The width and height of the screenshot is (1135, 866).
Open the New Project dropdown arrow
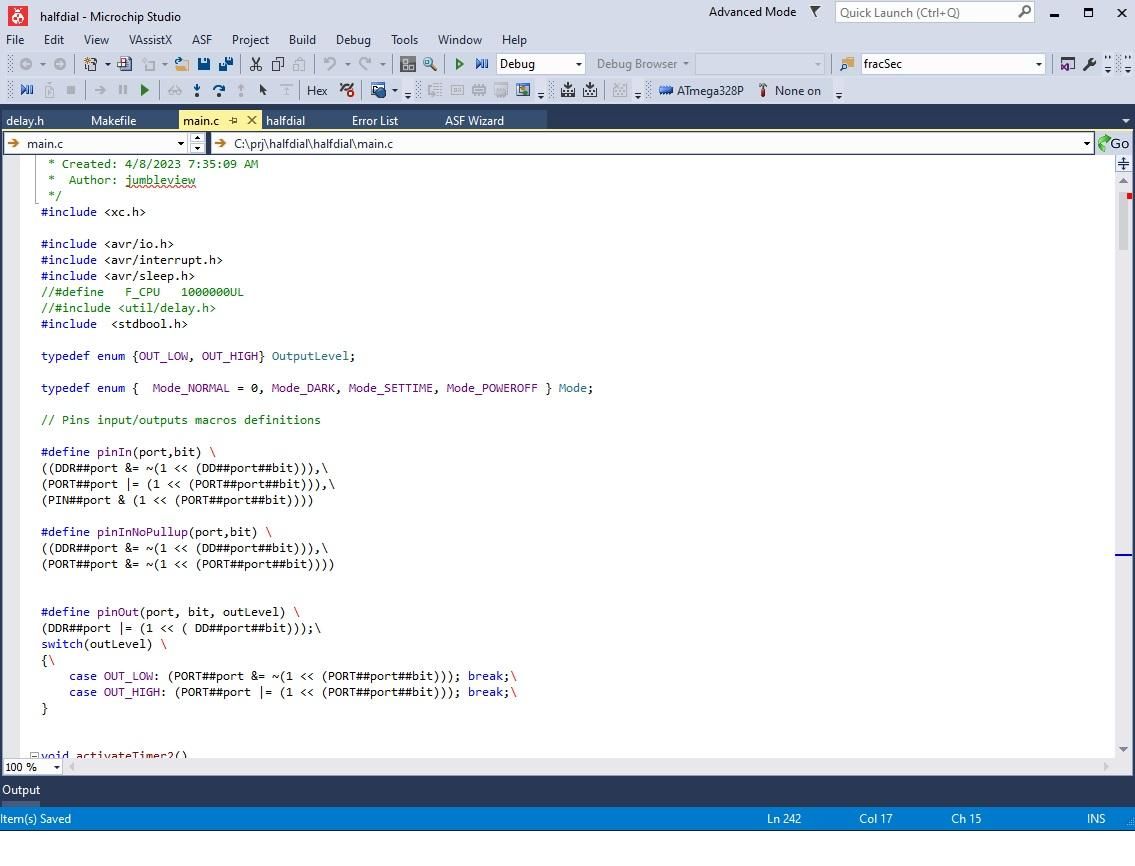pos(108,64)
